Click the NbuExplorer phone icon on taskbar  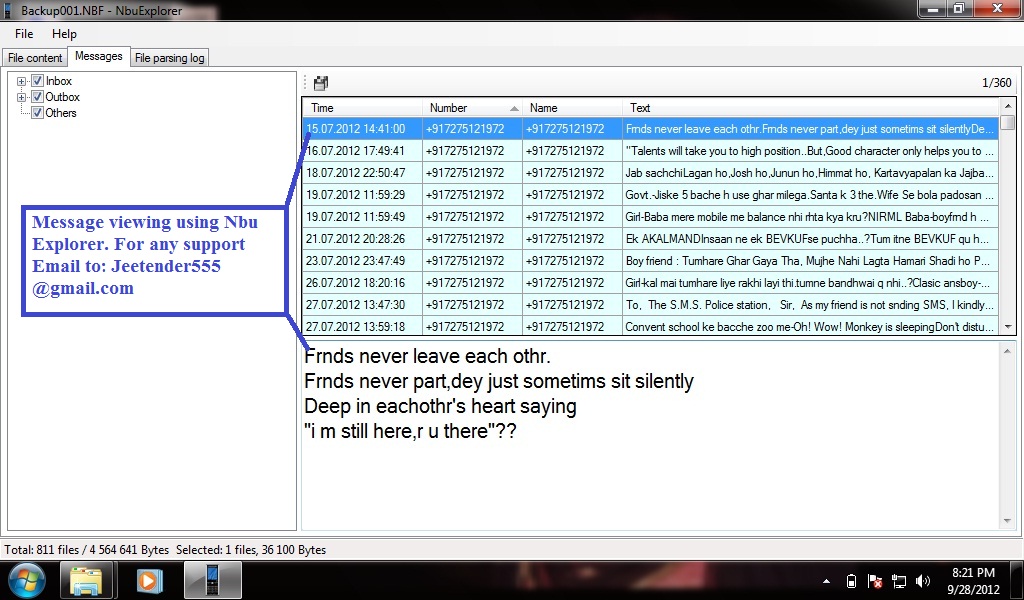213,580
